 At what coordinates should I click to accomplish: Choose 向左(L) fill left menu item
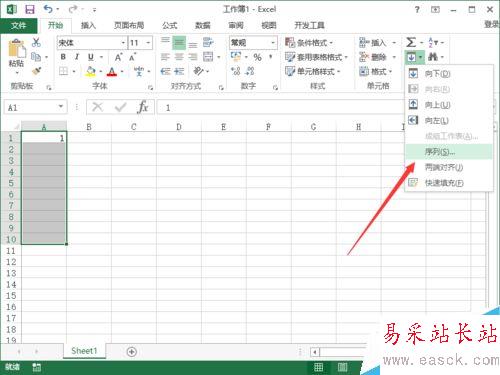(449, 120)
